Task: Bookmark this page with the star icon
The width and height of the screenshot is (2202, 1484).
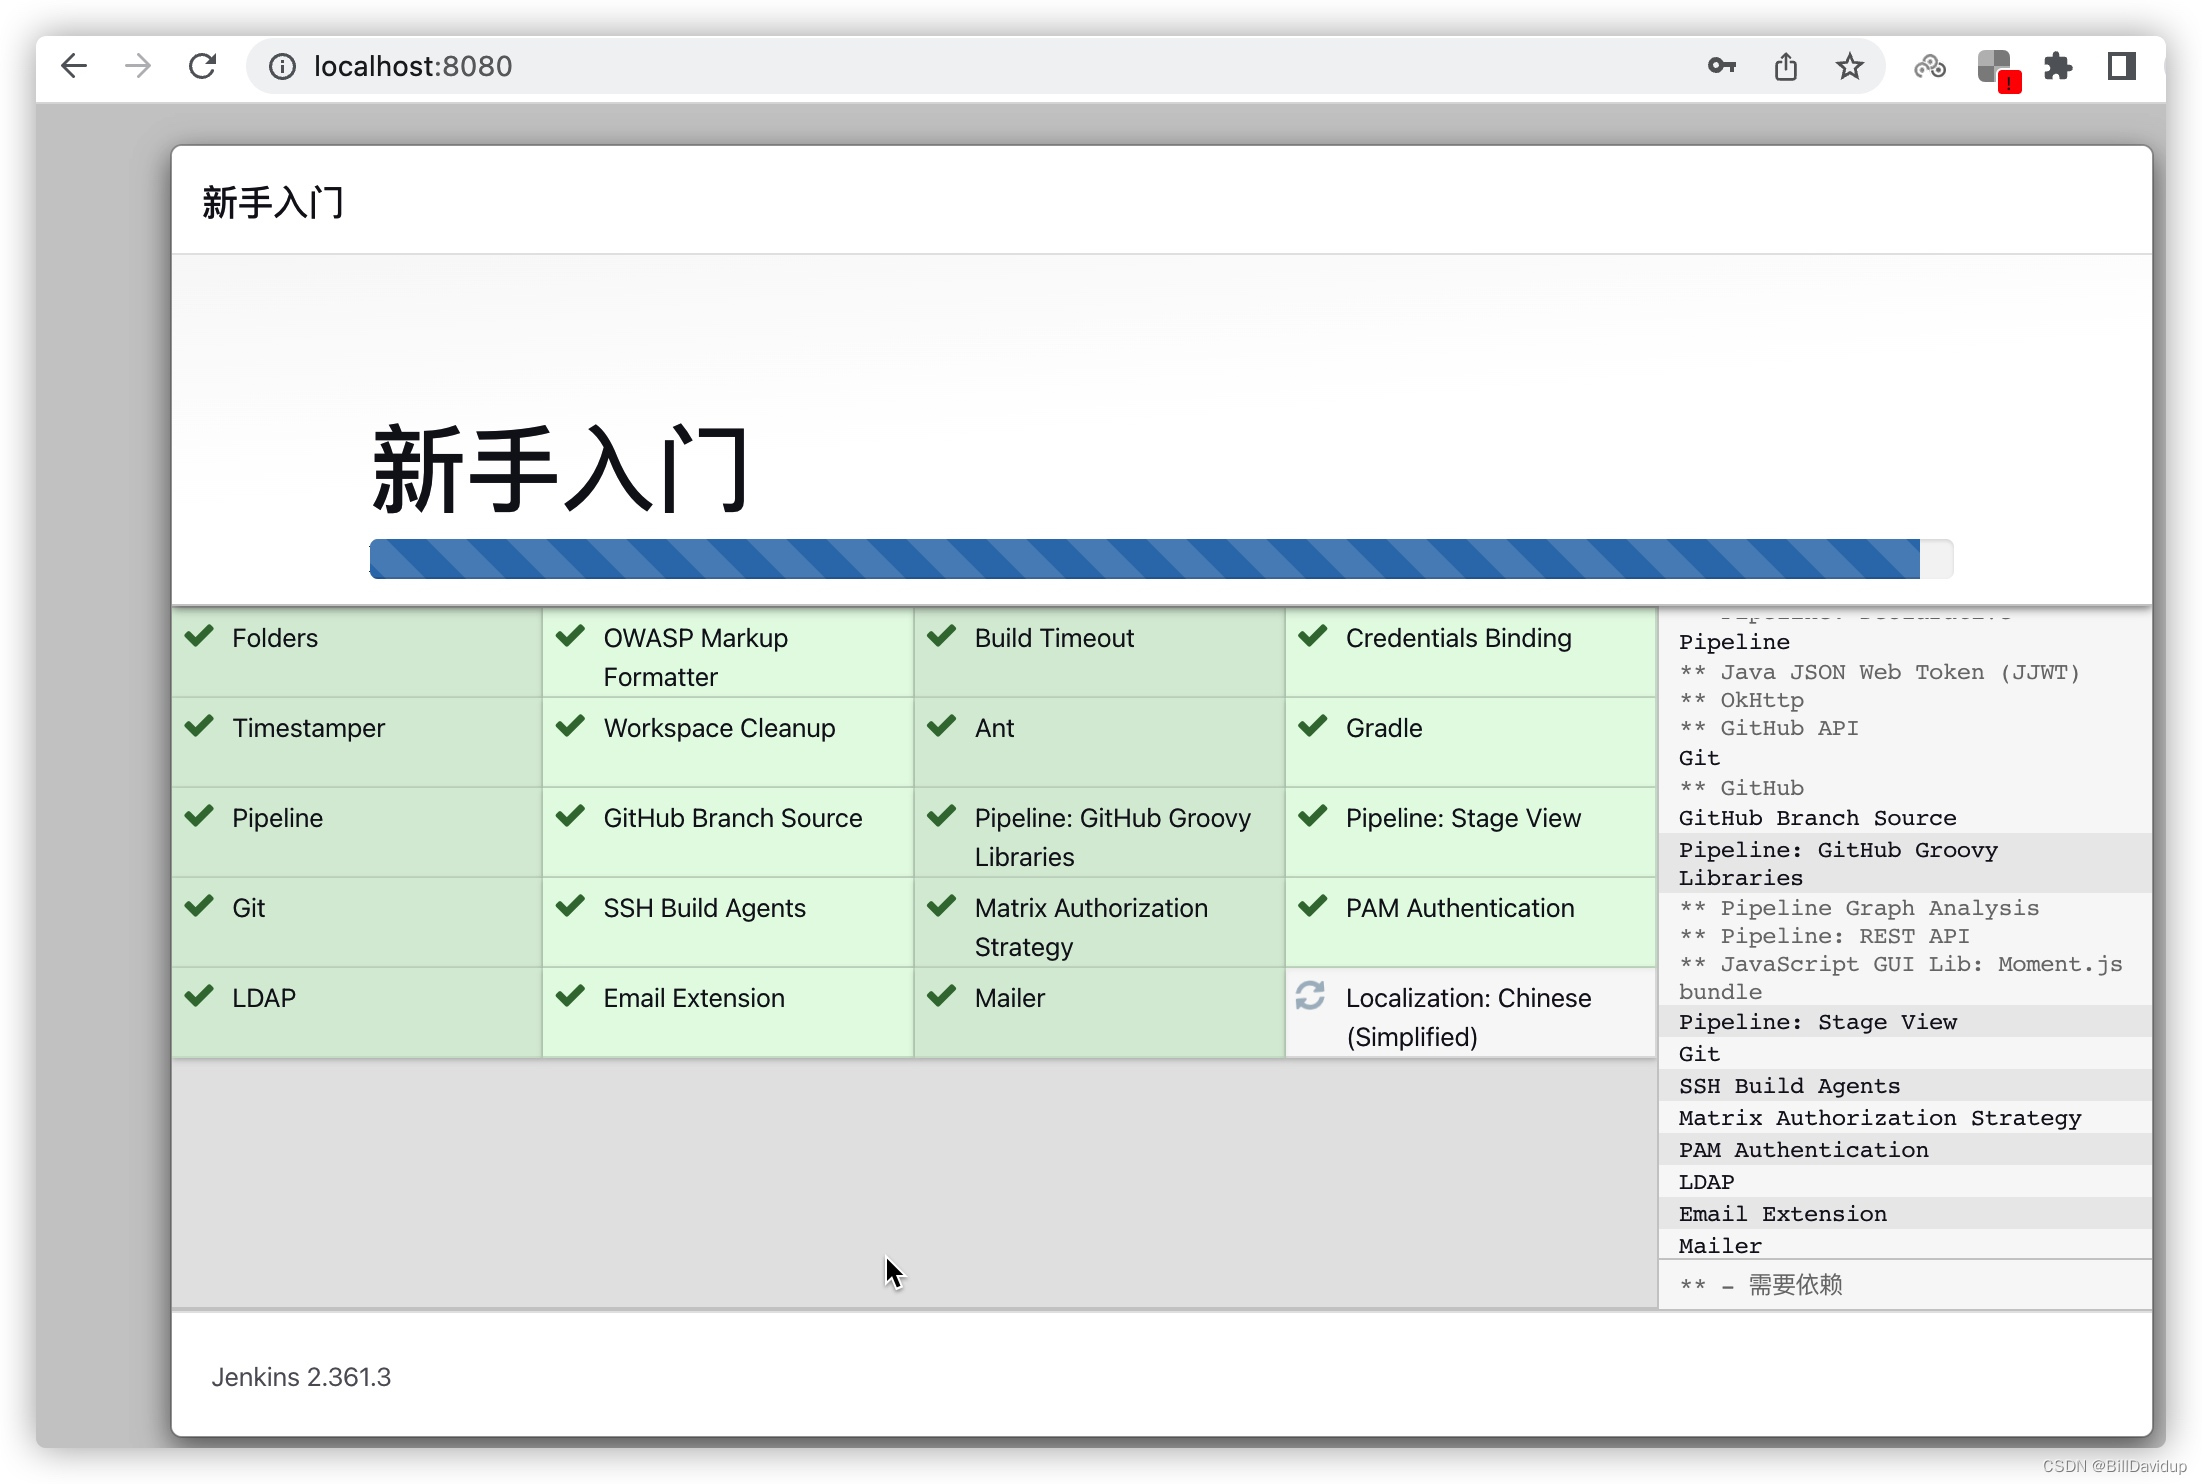Action: tap(1849, 66)
